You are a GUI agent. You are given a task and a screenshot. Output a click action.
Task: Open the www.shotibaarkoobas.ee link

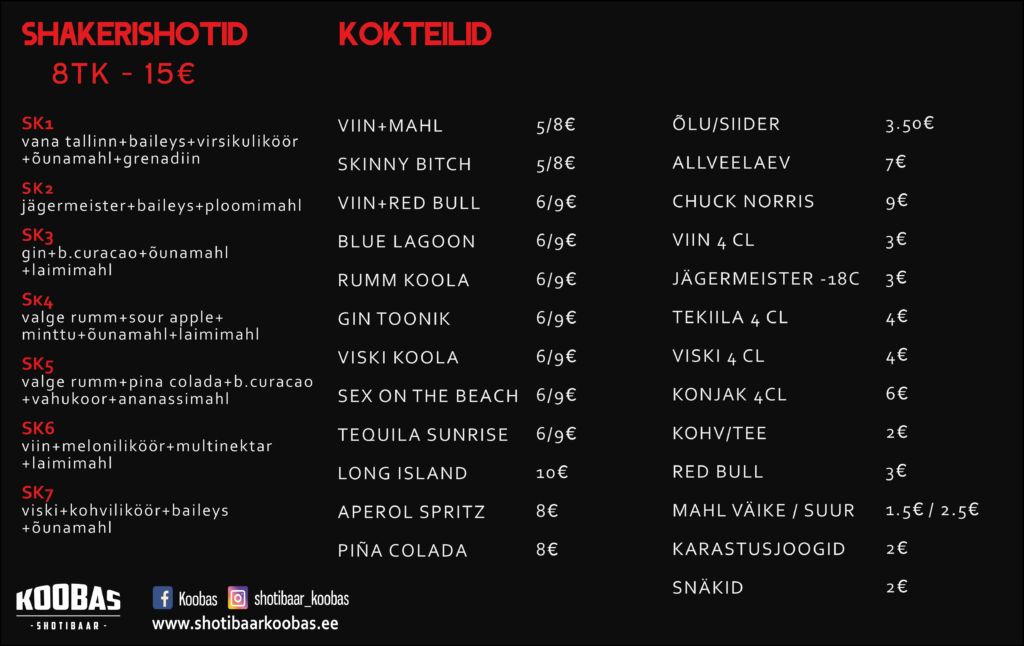245,624
